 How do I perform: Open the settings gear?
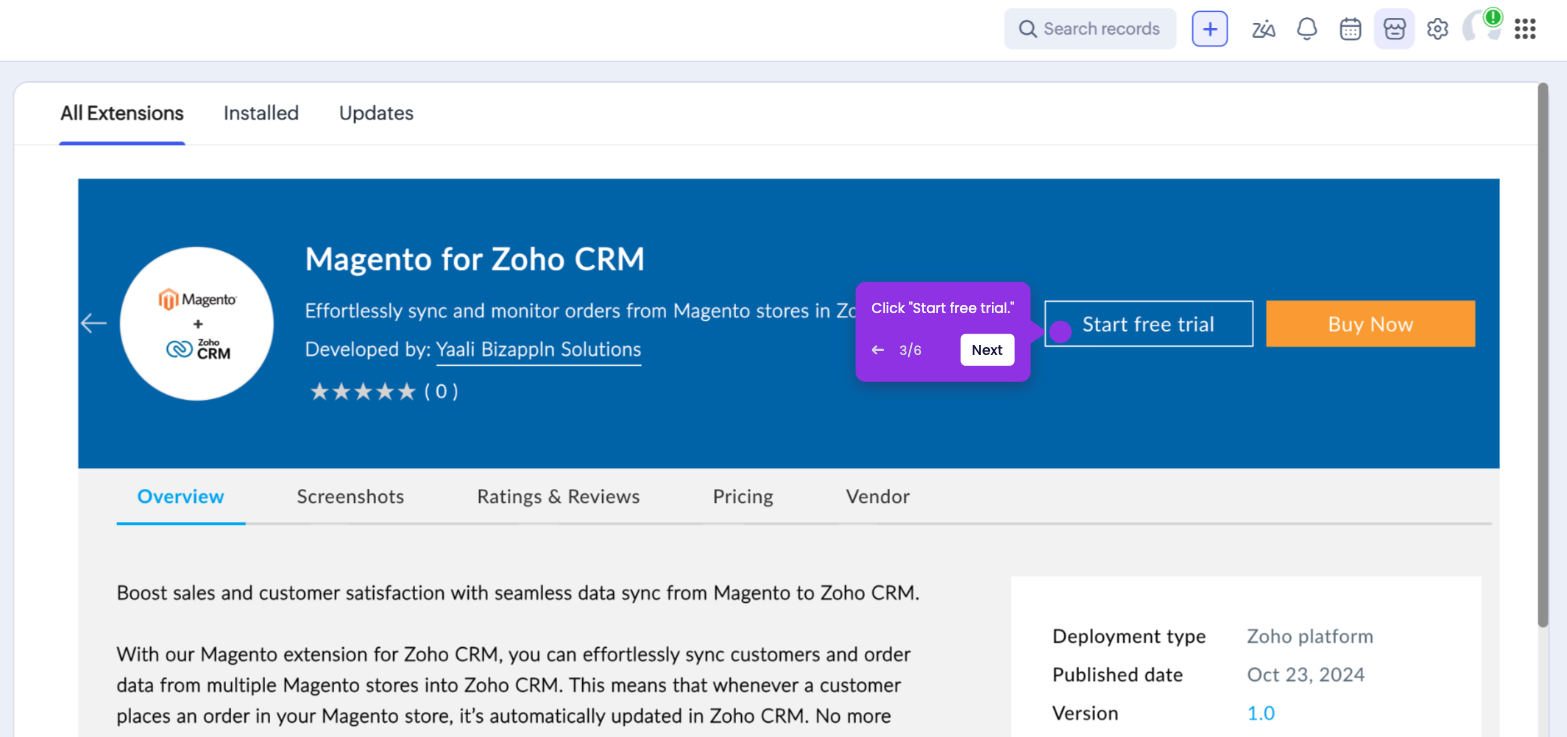click(x=1437, y=29)
